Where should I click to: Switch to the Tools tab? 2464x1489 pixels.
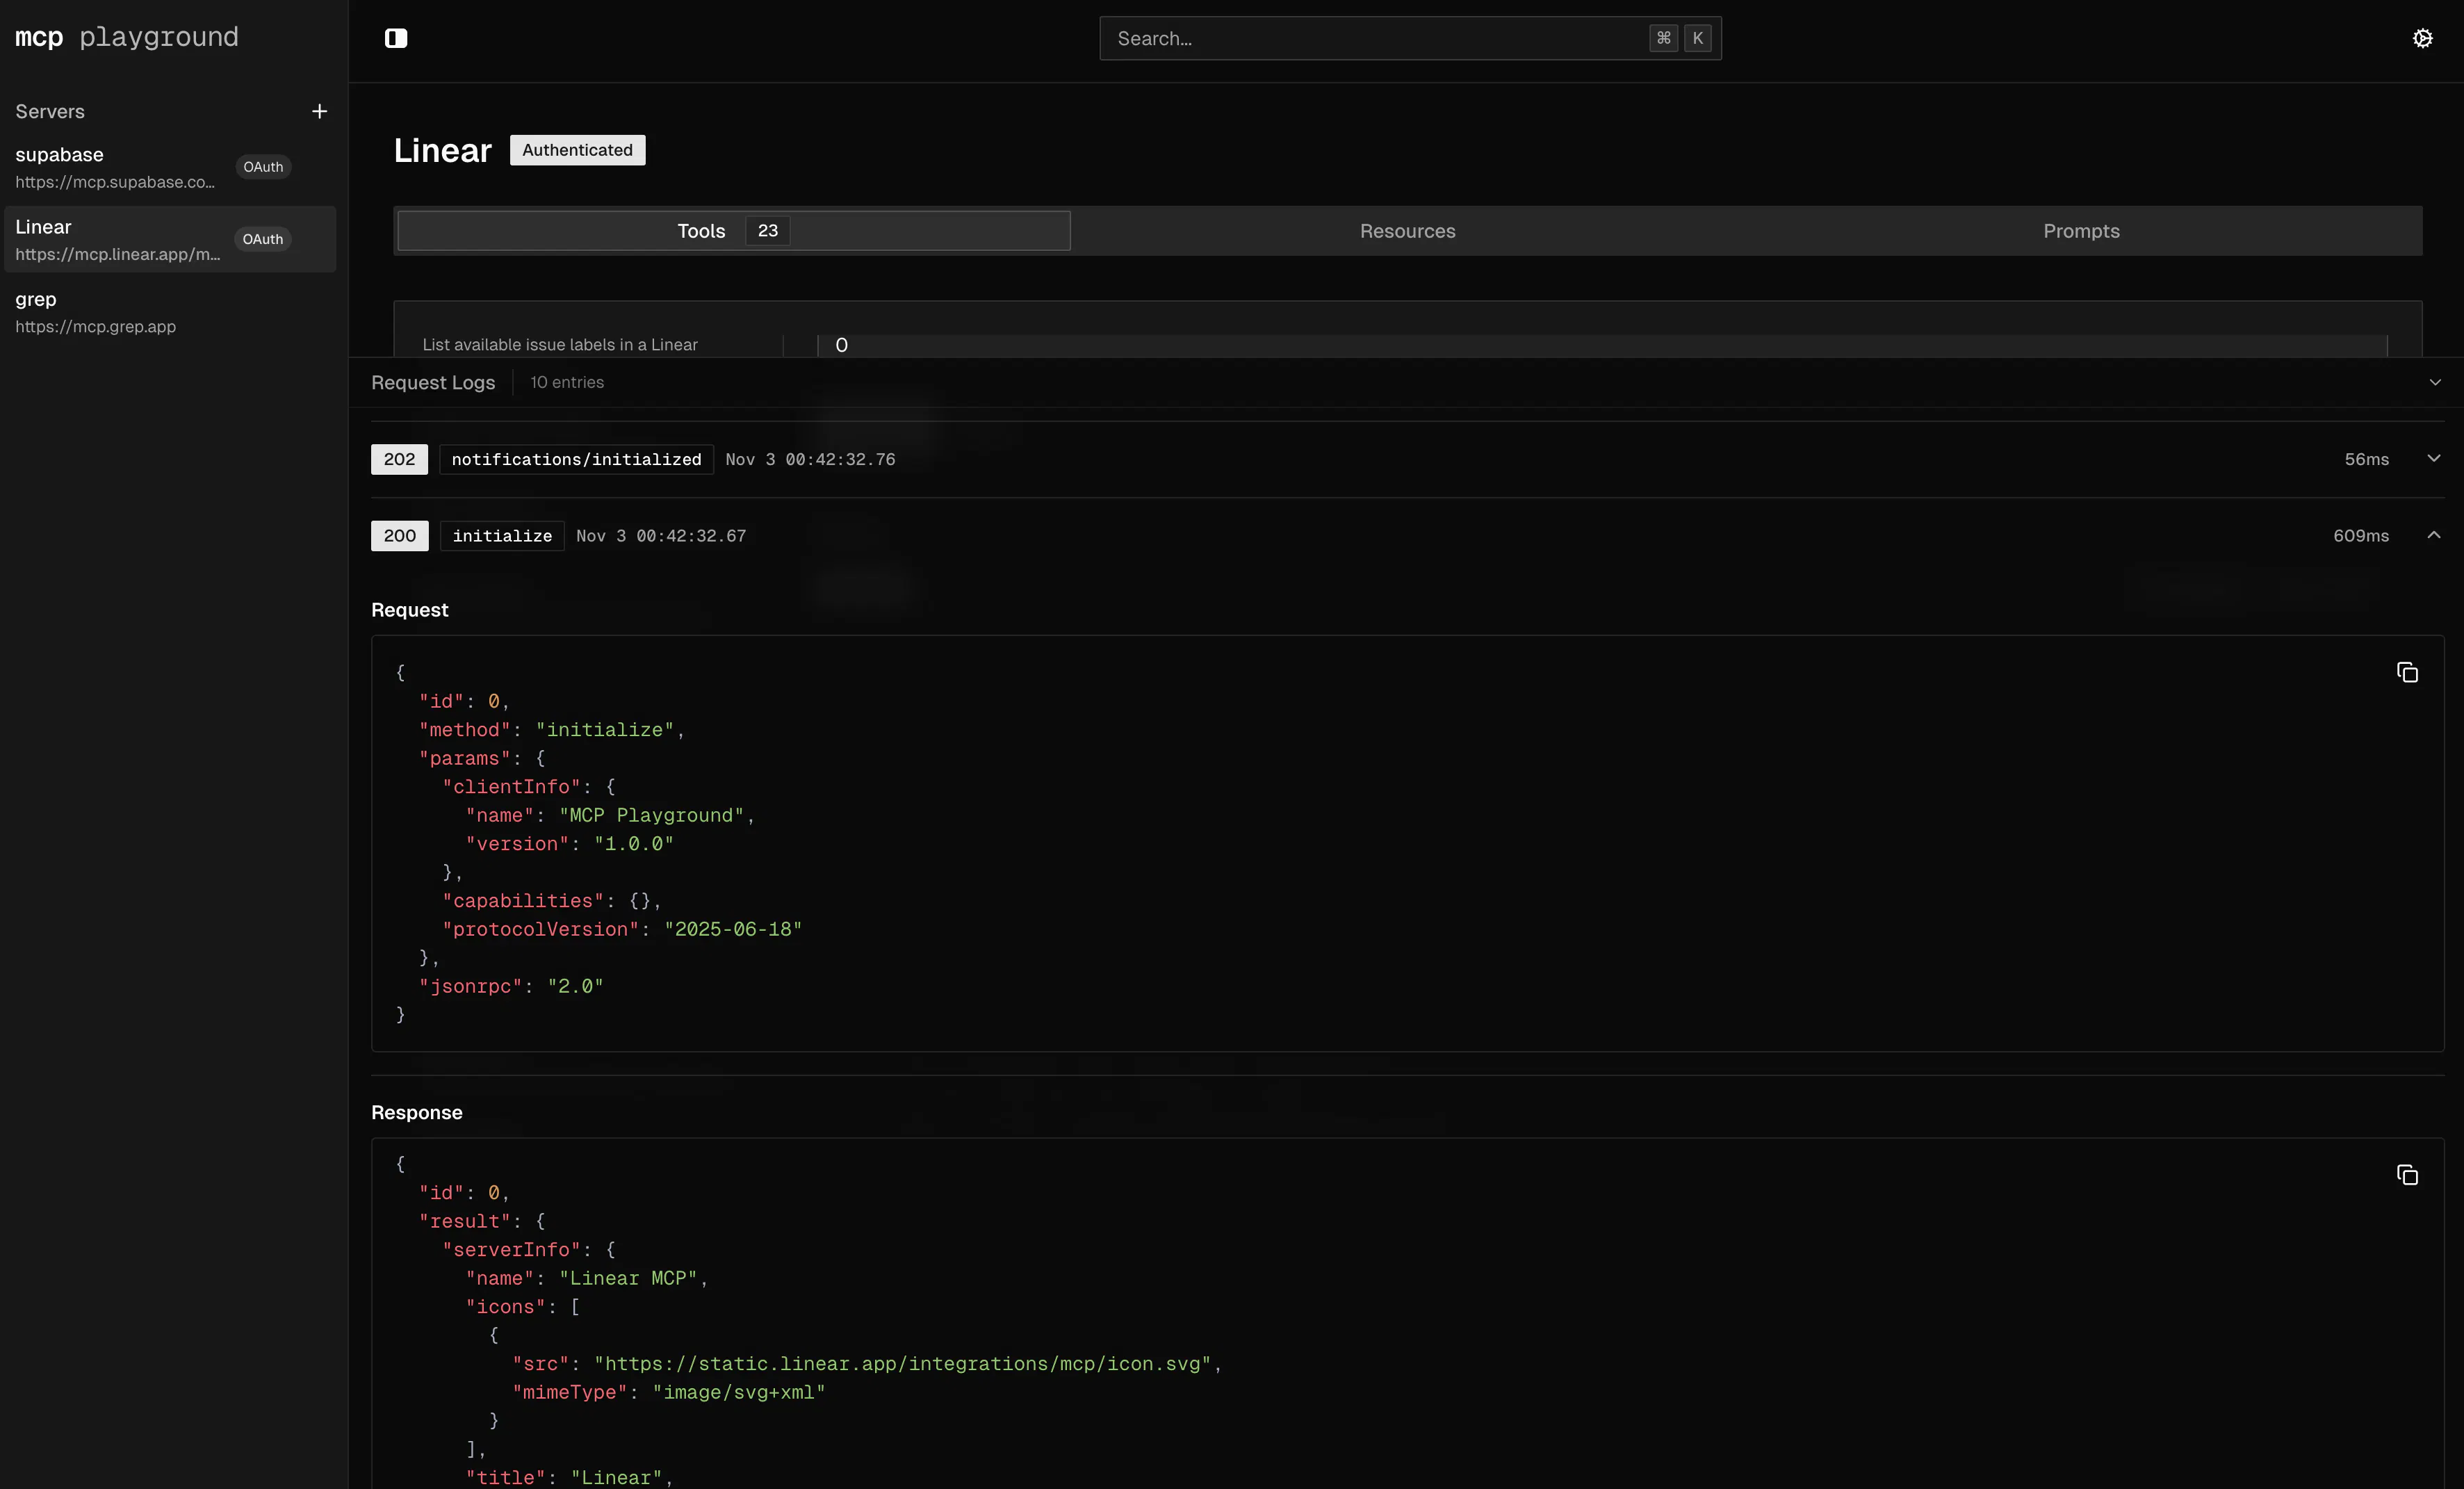tap(734, 231)
